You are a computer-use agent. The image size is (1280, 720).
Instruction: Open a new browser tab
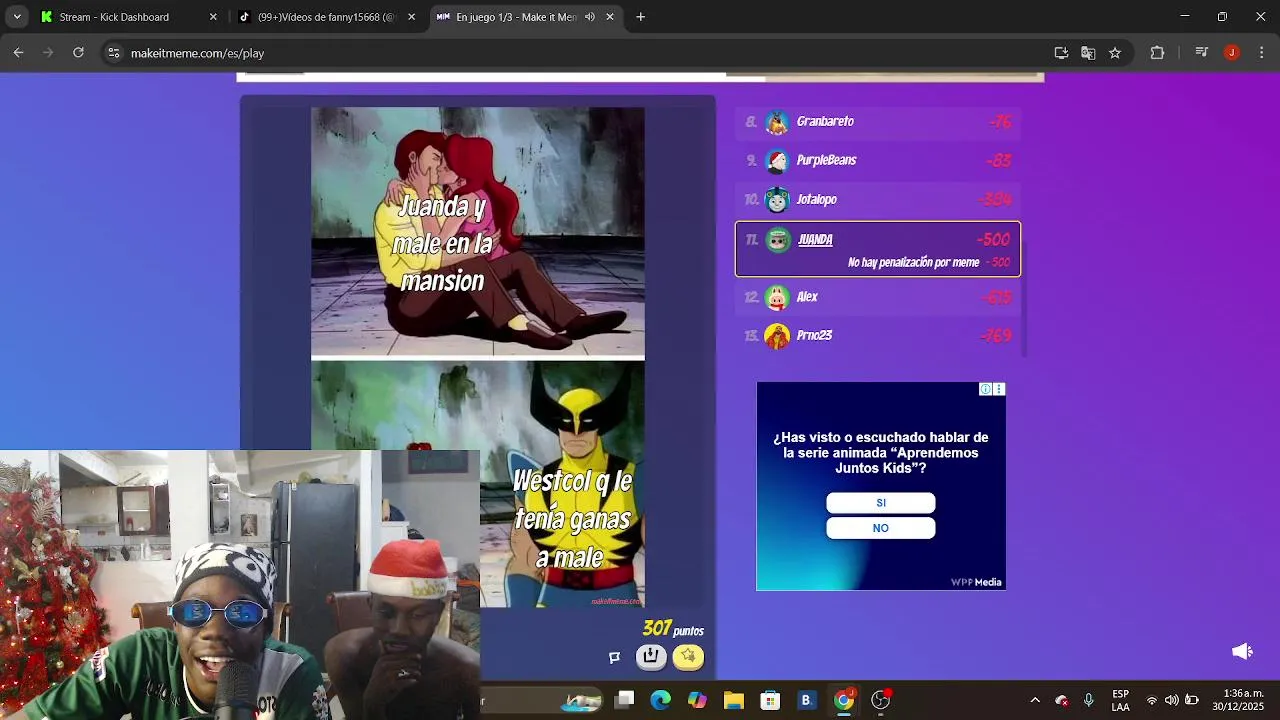coord(640,17)
